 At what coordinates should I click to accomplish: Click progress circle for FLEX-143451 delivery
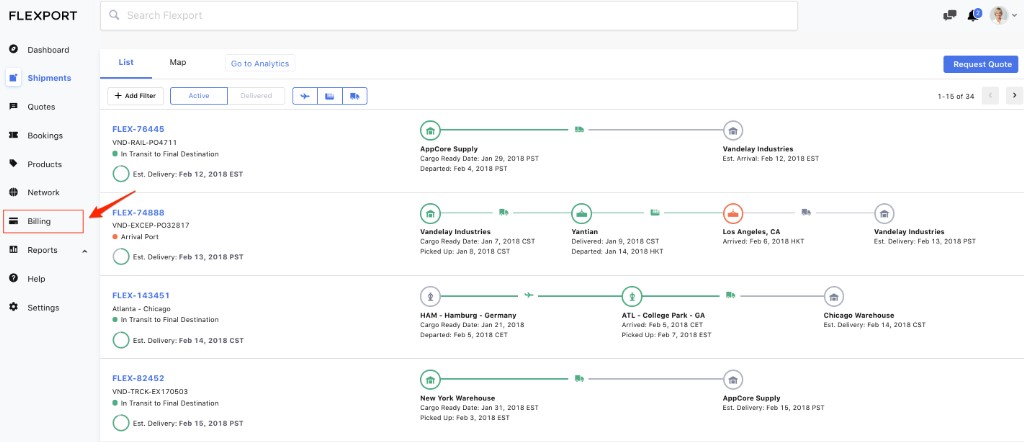[x=121, y=340]
